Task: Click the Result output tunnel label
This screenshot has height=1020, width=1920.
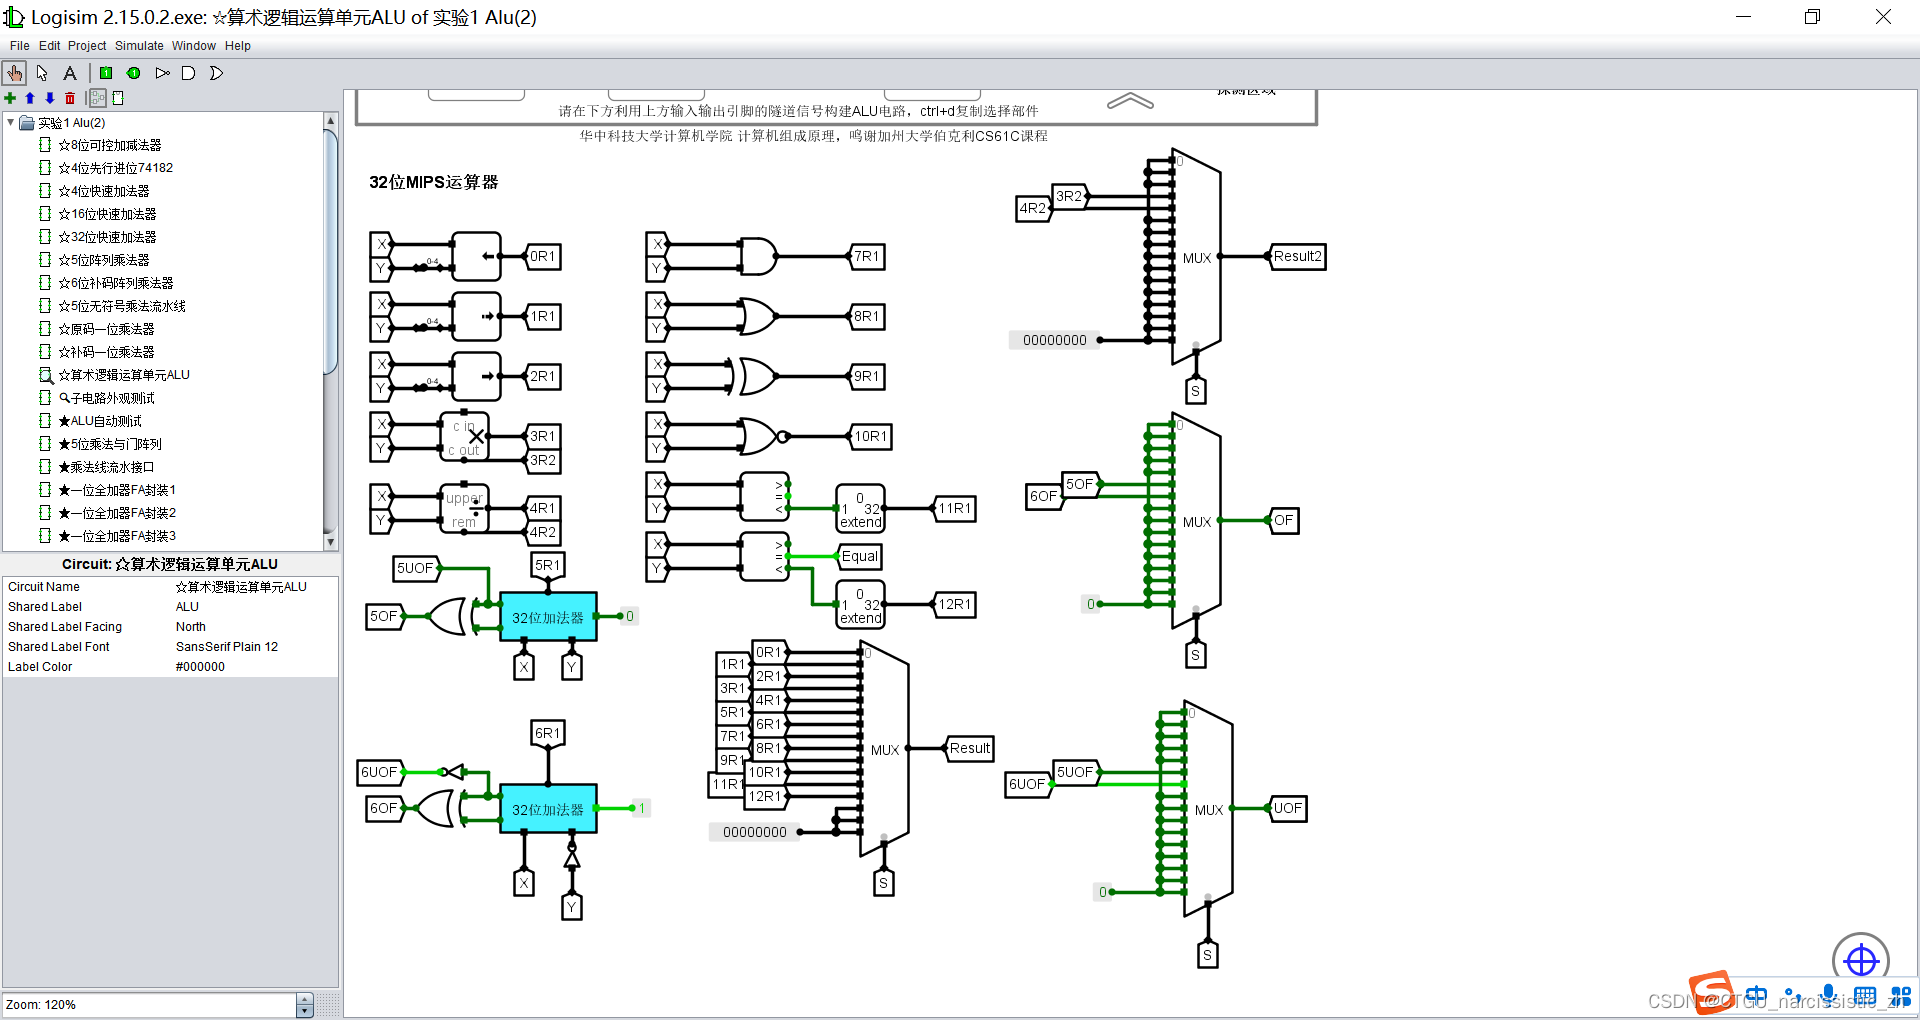Action: tap(968, 748)
